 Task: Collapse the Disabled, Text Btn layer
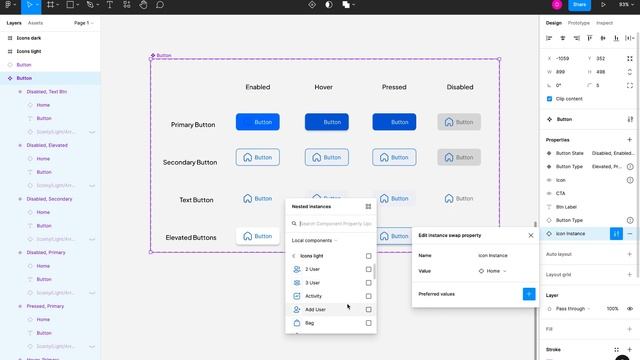(x=20, y=92)
